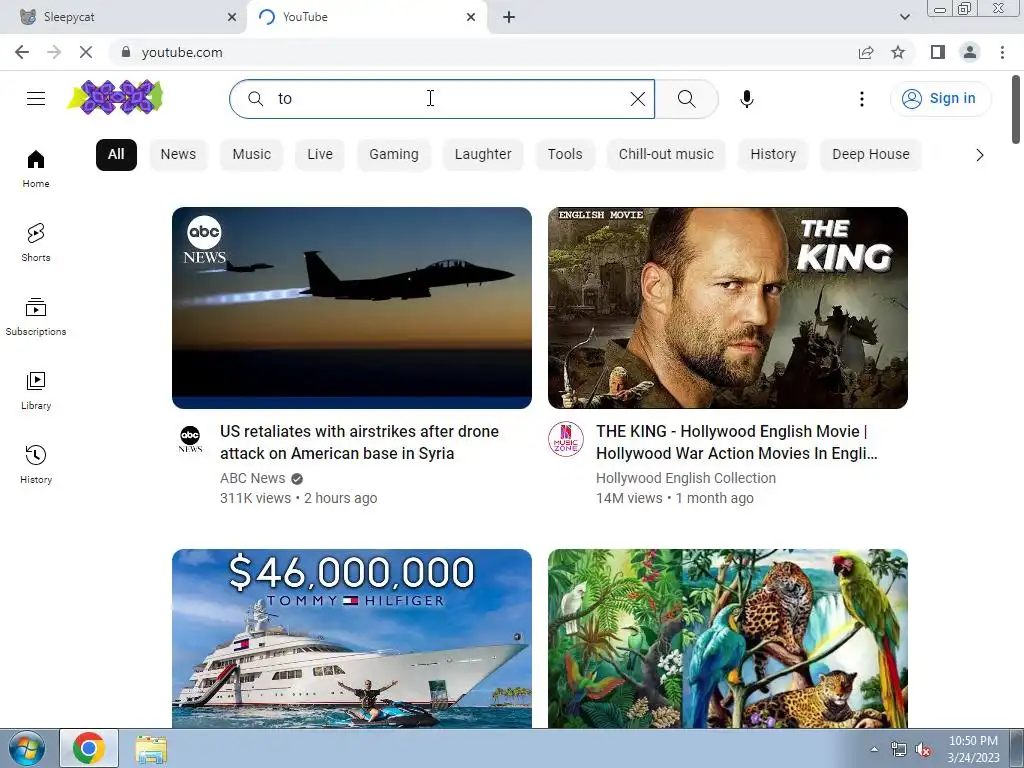The width and height of the screenshot is (1024, 768).
Task: Open THE KING movie thumbnail
Action: [728, 308]
